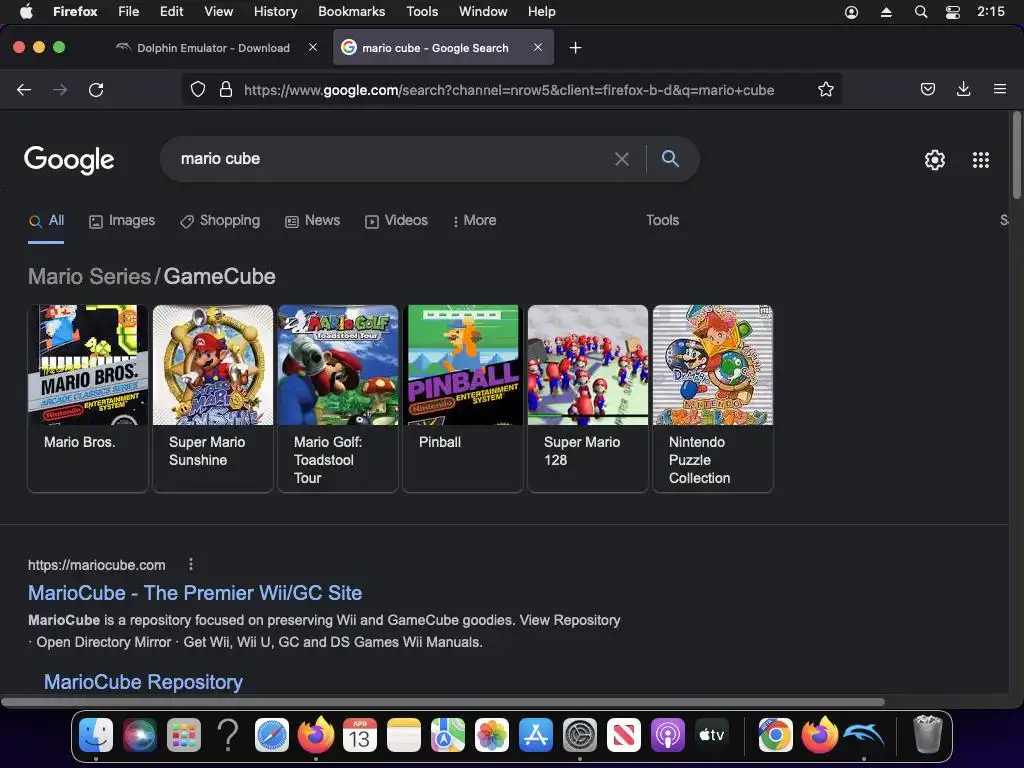The width and height of the screenshot is (1024, 768).
Task: Open Spotlight search in menu bar
Action: [x=921, y=12]
